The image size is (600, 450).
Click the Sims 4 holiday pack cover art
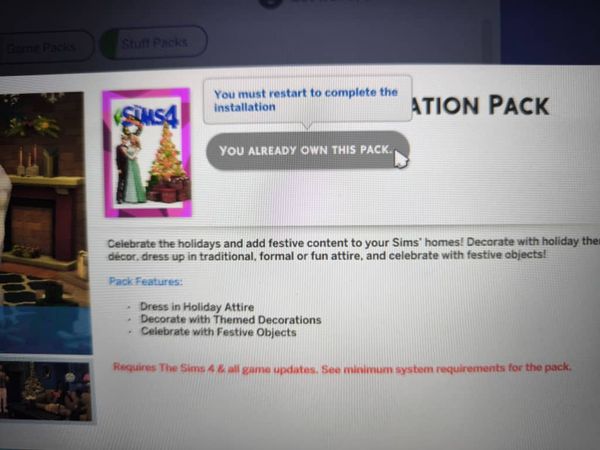[147, 153]
